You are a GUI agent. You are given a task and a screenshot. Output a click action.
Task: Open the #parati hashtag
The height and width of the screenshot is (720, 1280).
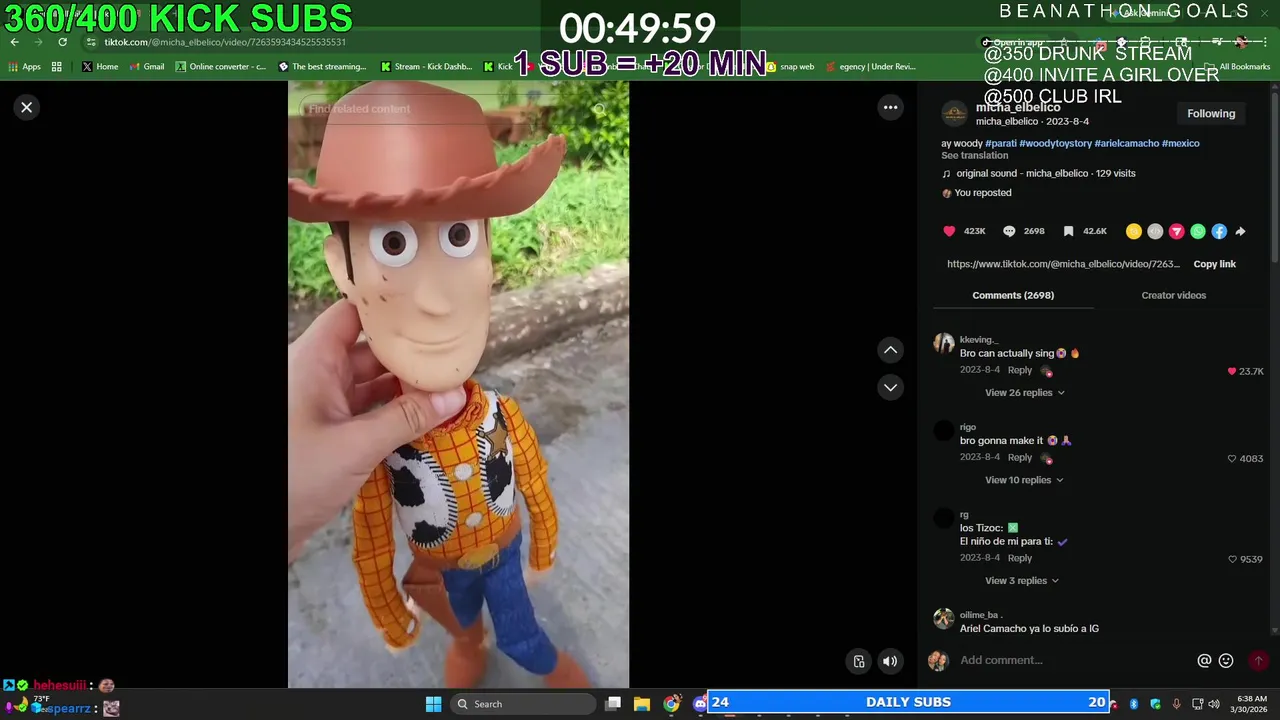[1000, 143]
